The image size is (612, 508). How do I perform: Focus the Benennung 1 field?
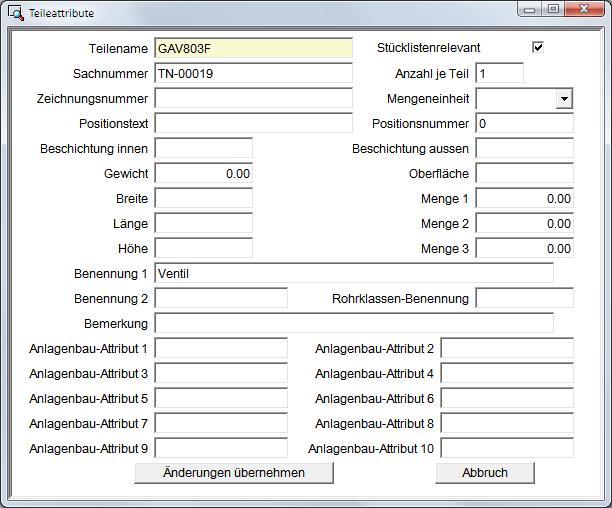click(x=353, y=273)
